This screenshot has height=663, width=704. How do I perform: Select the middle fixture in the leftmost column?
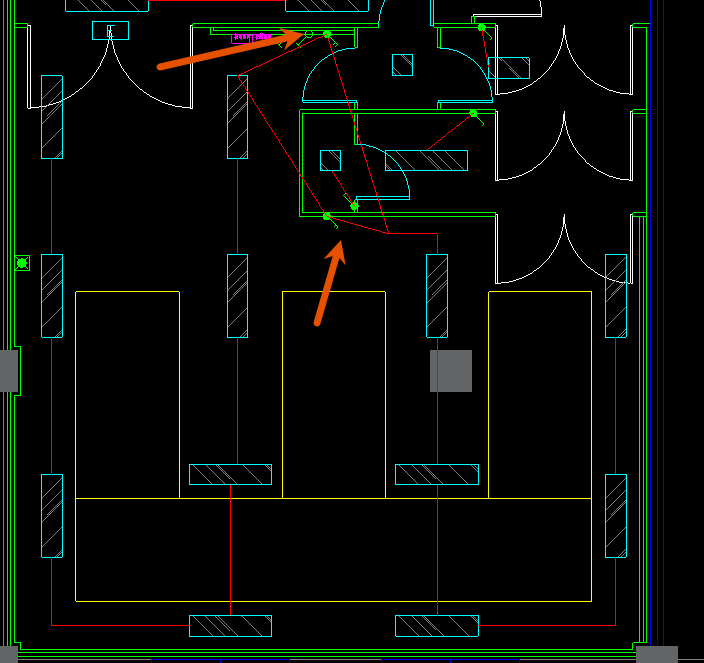pyautogui.click(x=52, y=296)
